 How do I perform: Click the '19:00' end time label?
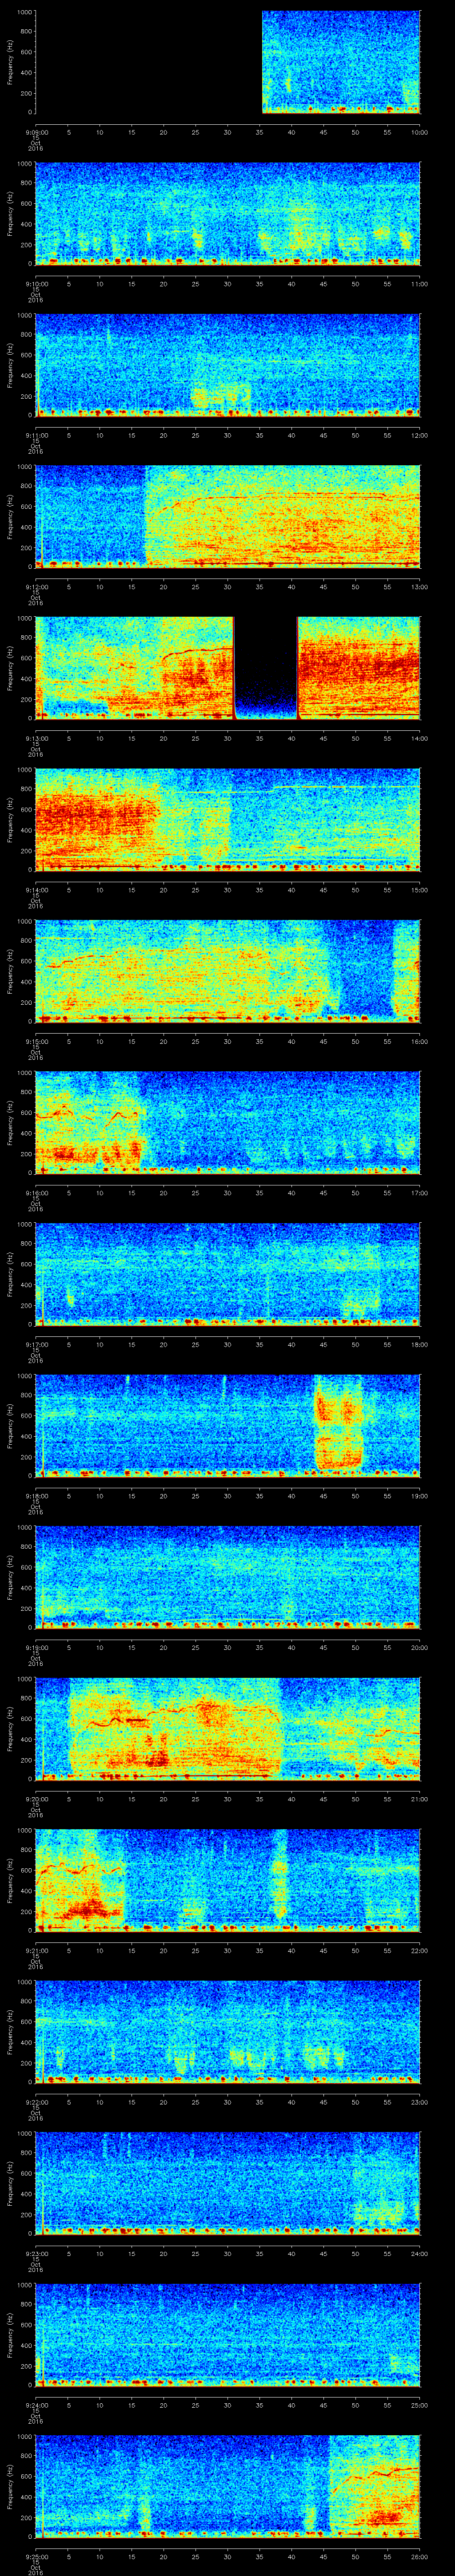click(419, 1496)
